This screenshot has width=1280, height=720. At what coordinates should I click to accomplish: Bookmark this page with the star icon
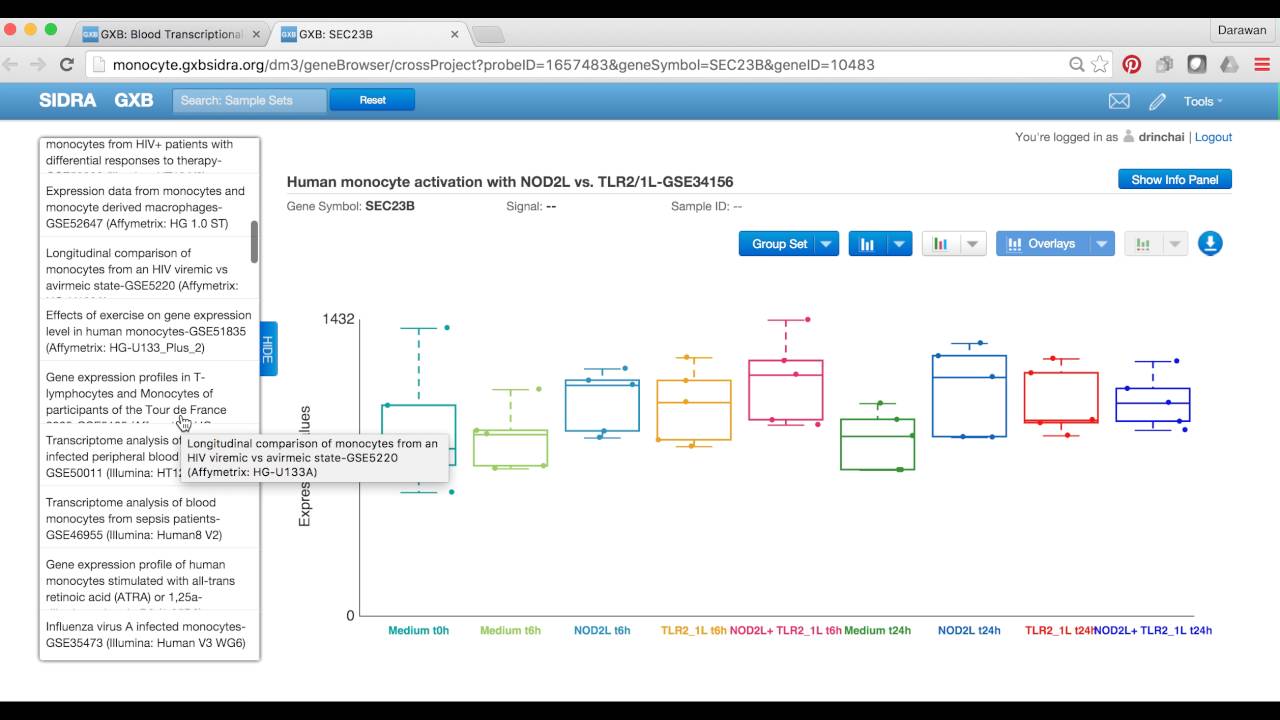point(1100,64)
